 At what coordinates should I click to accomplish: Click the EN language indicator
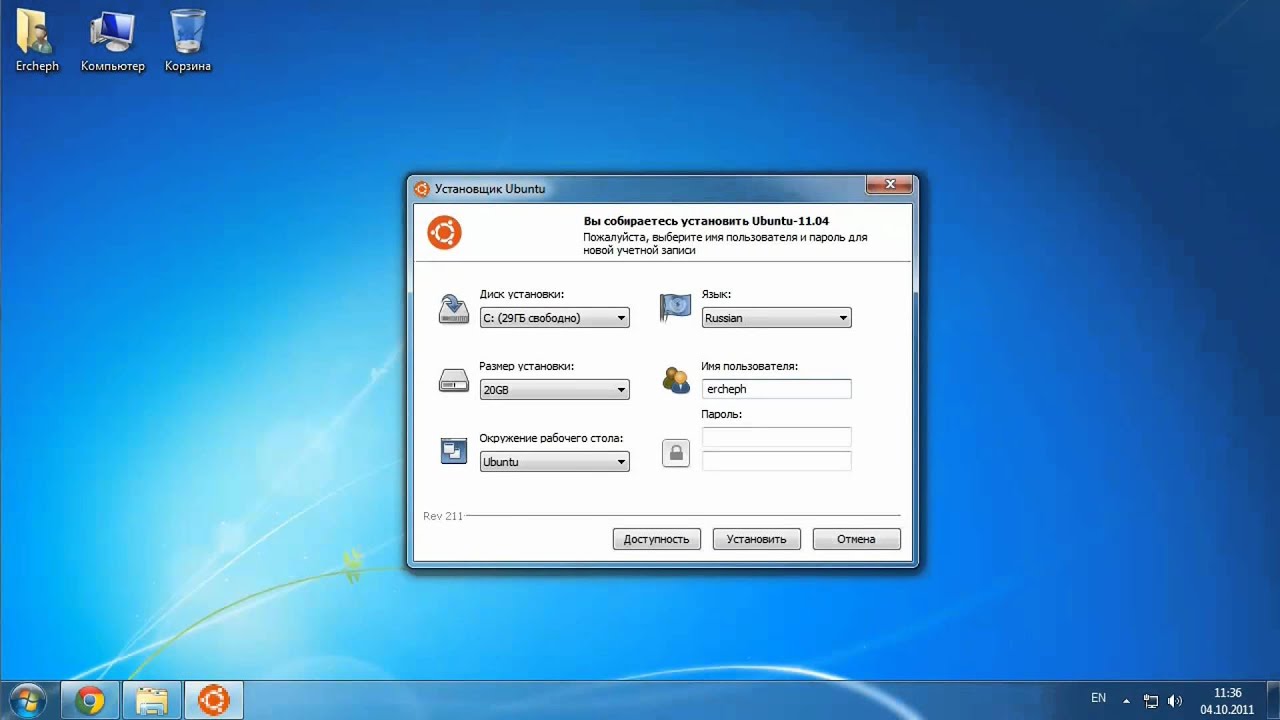coord(1098,698)
